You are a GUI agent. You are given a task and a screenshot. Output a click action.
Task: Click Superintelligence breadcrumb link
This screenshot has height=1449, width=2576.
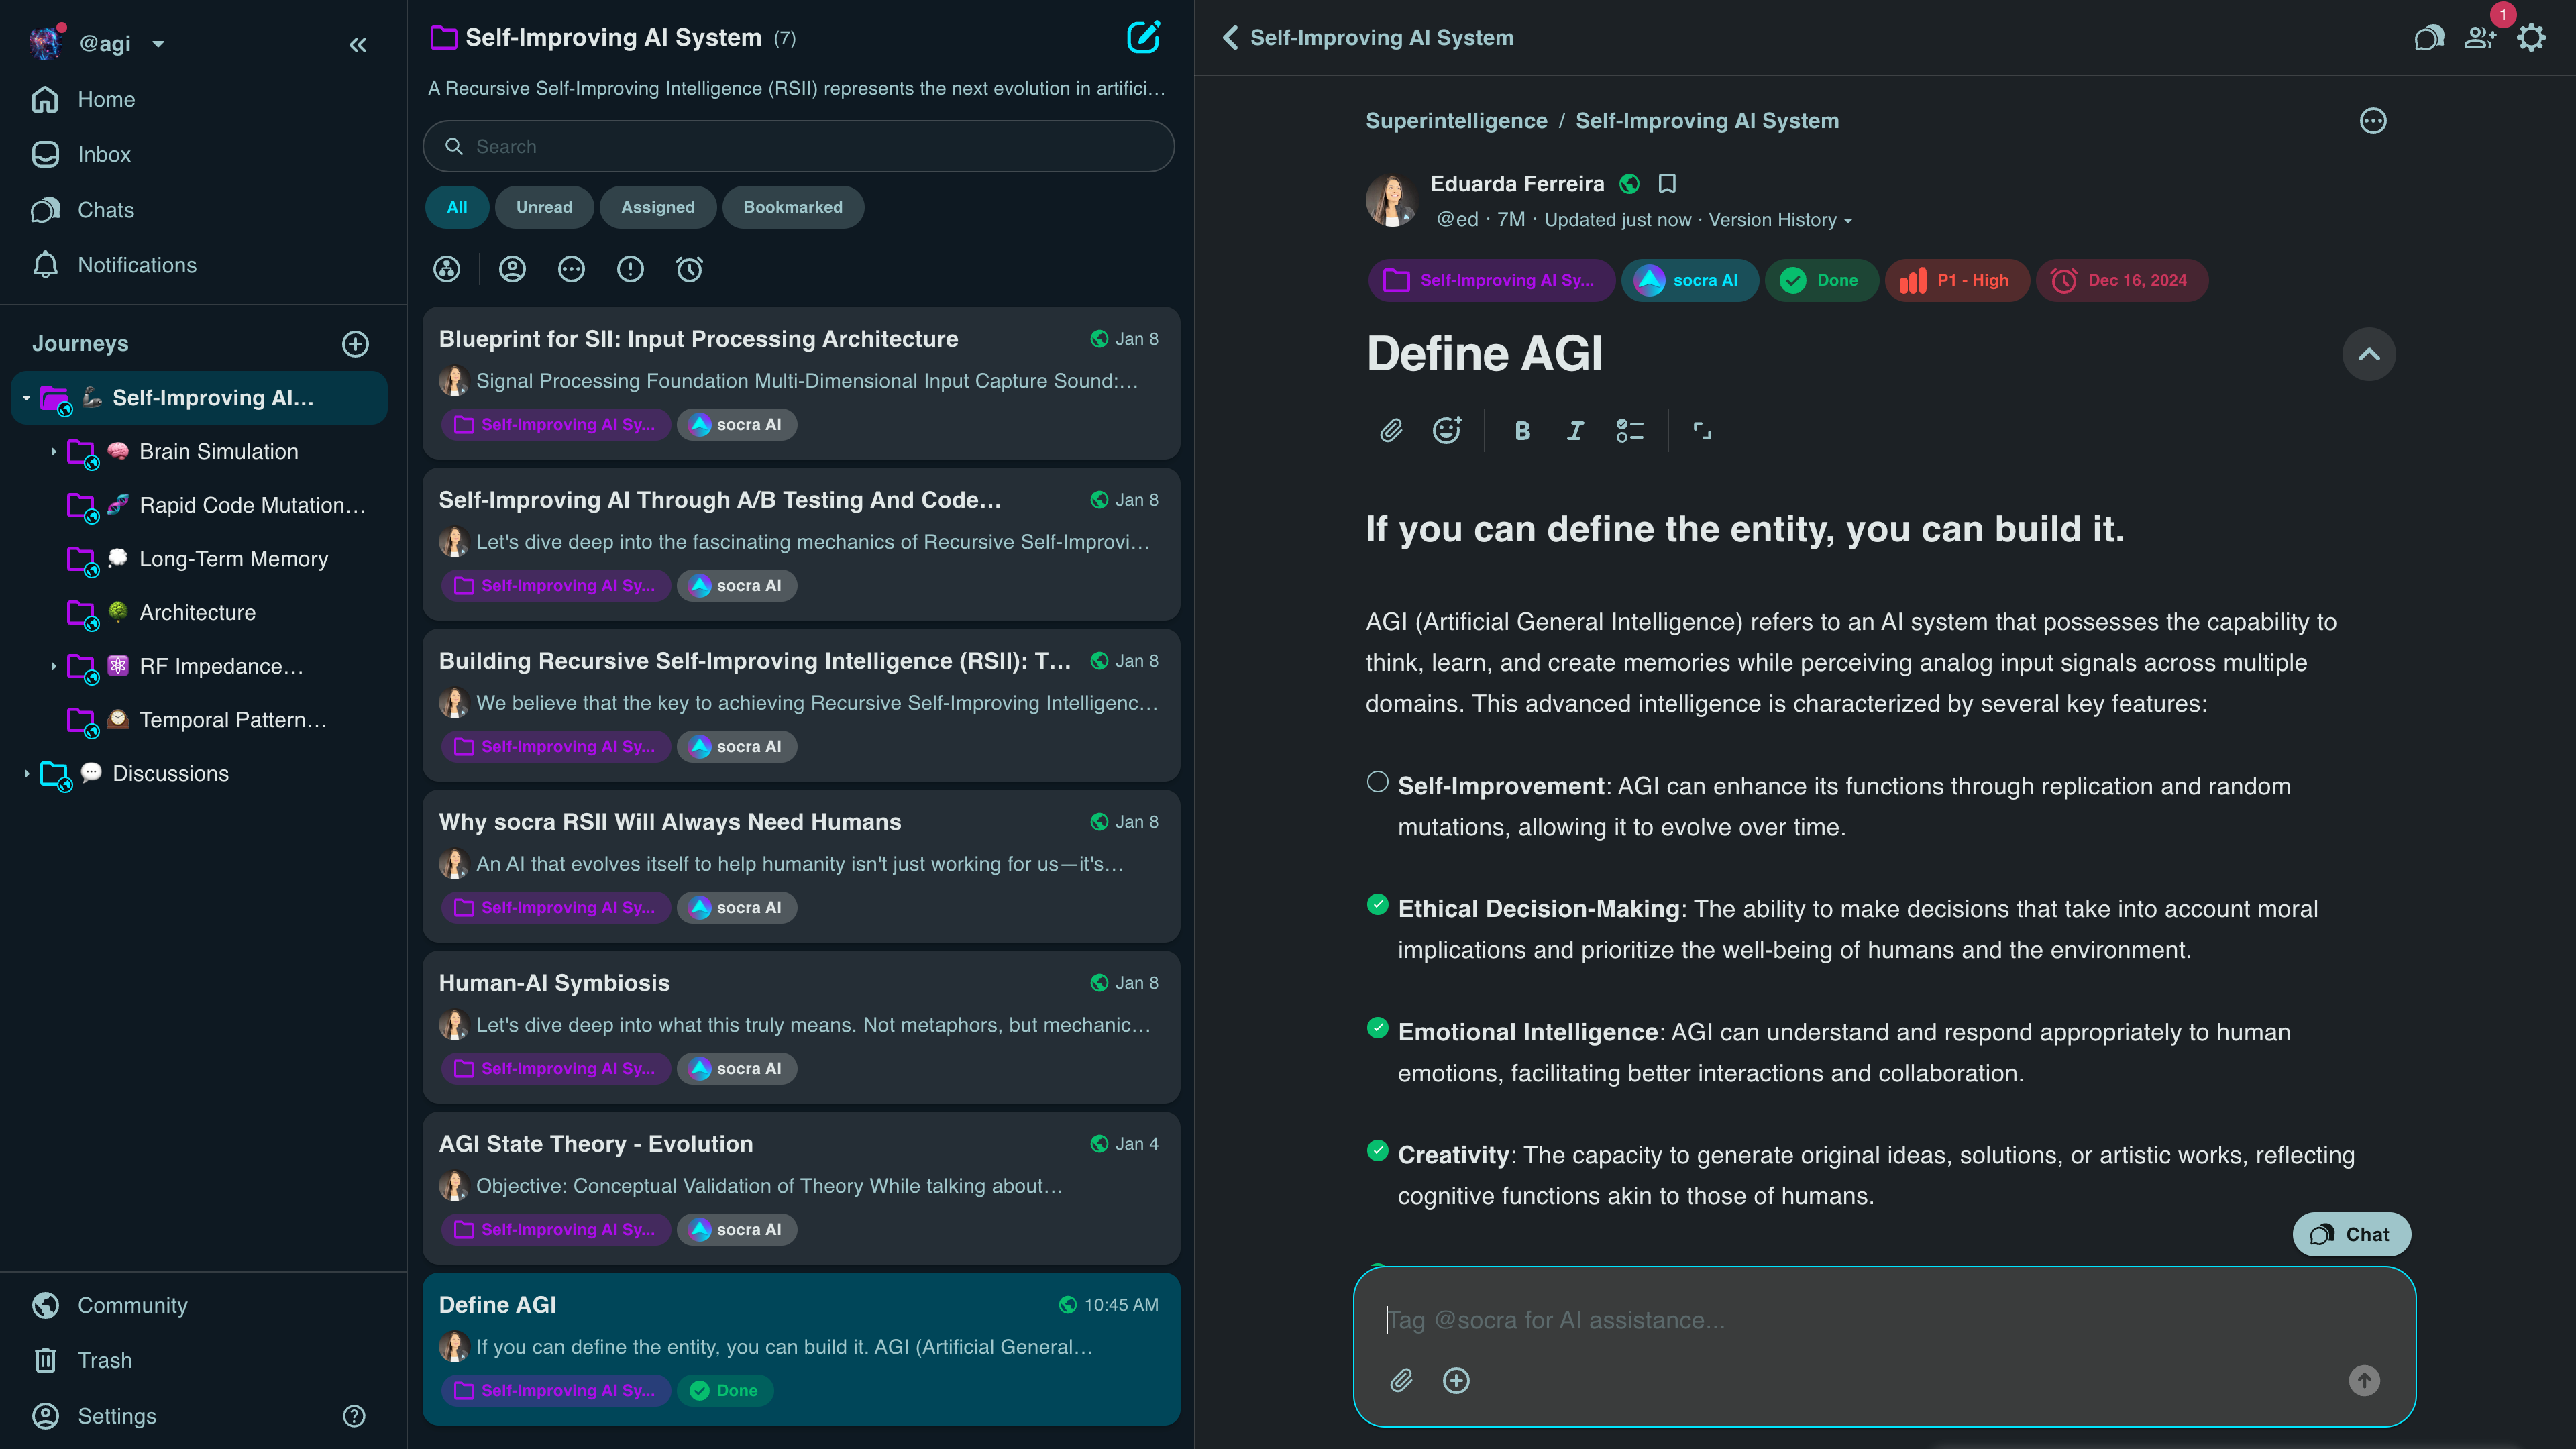click(1456, 121)
